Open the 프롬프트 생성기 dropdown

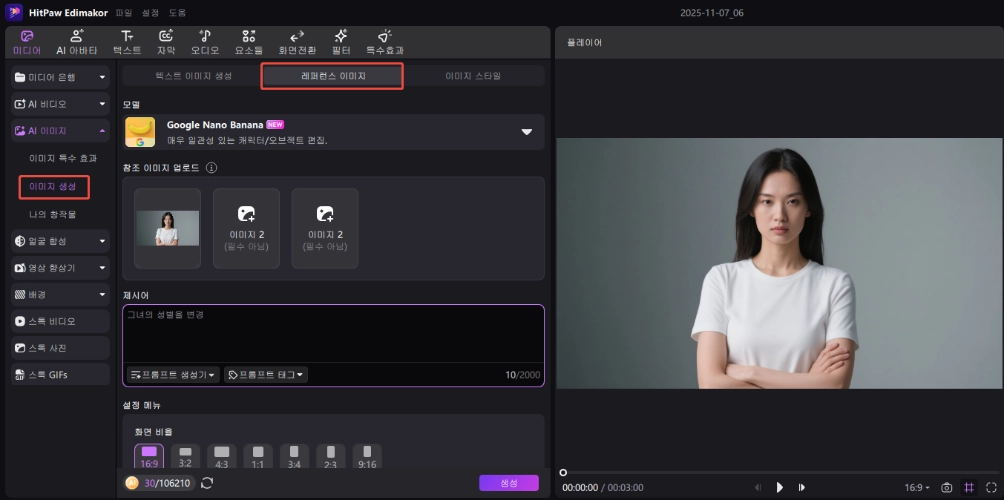click(173, 375)
